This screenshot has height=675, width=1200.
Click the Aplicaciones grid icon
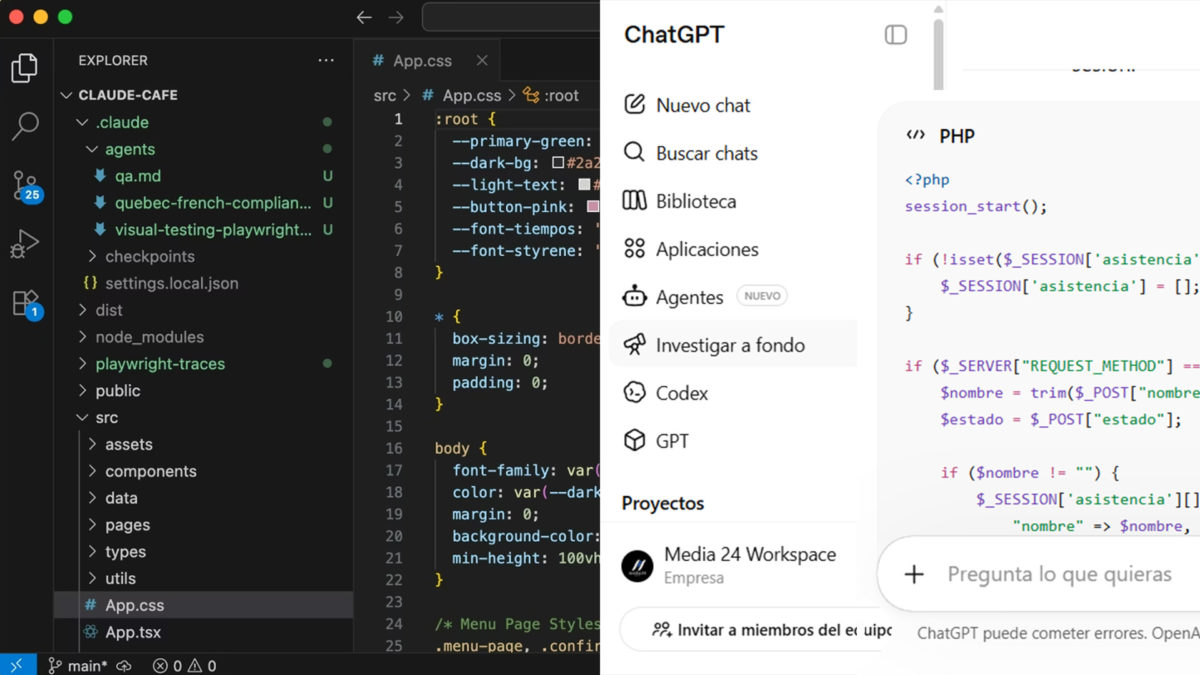point(634,248)
